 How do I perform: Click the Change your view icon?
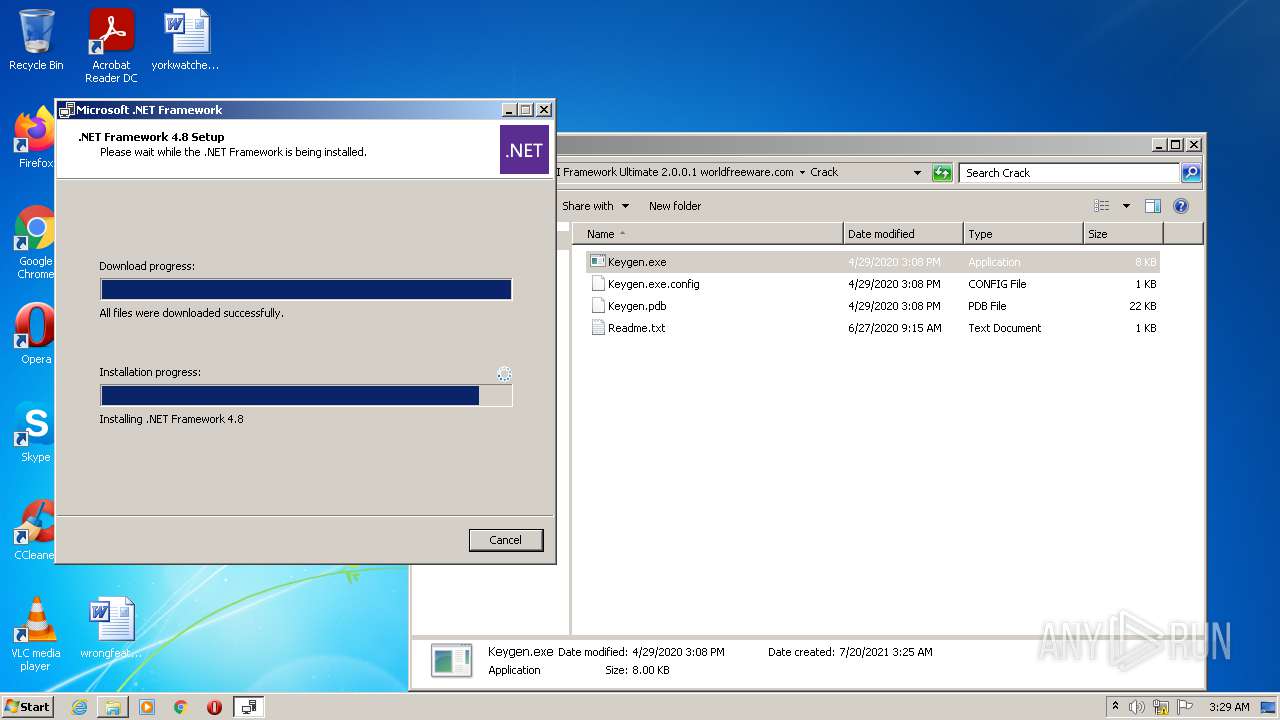pyautogui.click(x=1101, y=206)
